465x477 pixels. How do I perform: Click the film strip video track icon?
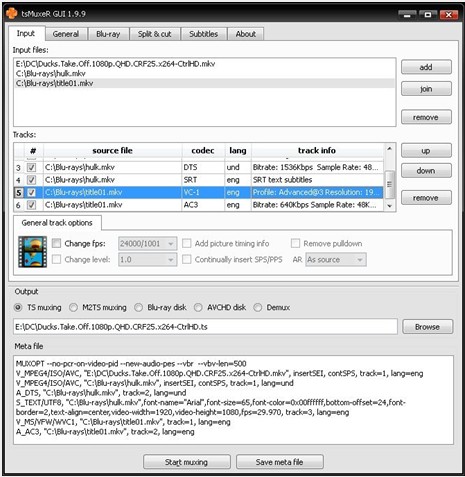33,252
